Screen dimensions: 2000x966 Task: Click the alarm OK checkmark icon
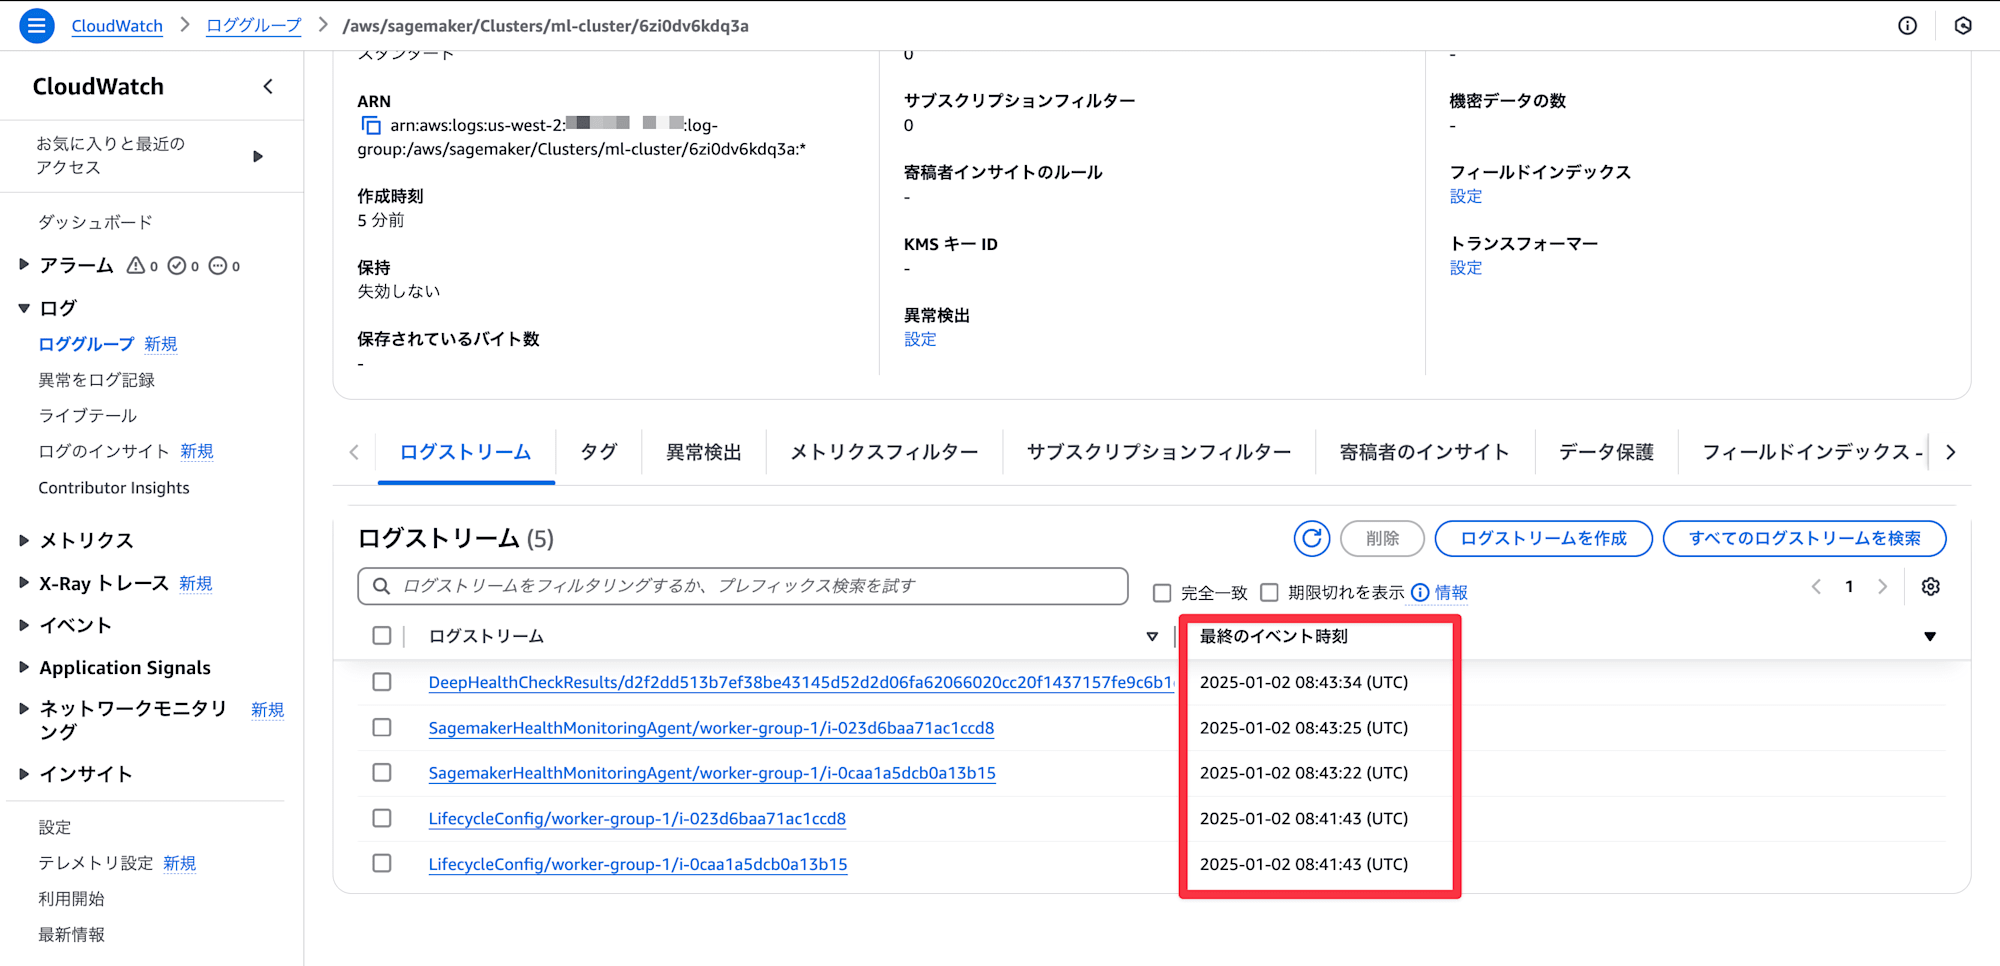177,266
